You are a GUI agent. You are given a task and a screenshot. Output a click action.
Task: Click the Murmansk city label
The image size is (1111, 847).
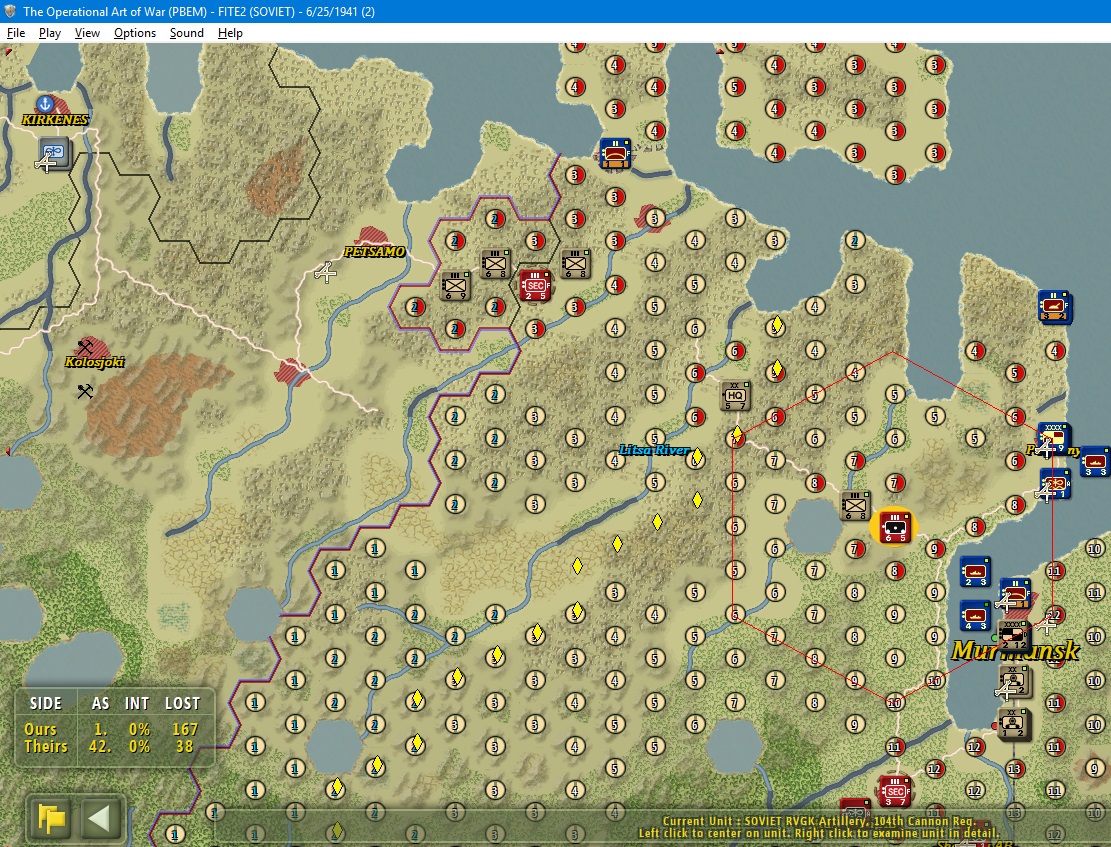(x=1015, y=650)
